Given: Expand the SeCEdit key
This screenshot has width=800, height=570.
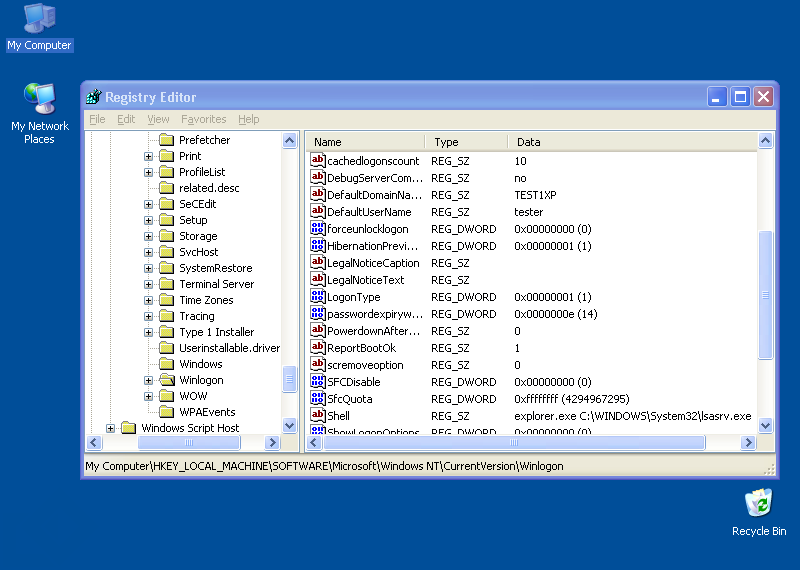Looking at the screenshot, I should click(148, 204).
